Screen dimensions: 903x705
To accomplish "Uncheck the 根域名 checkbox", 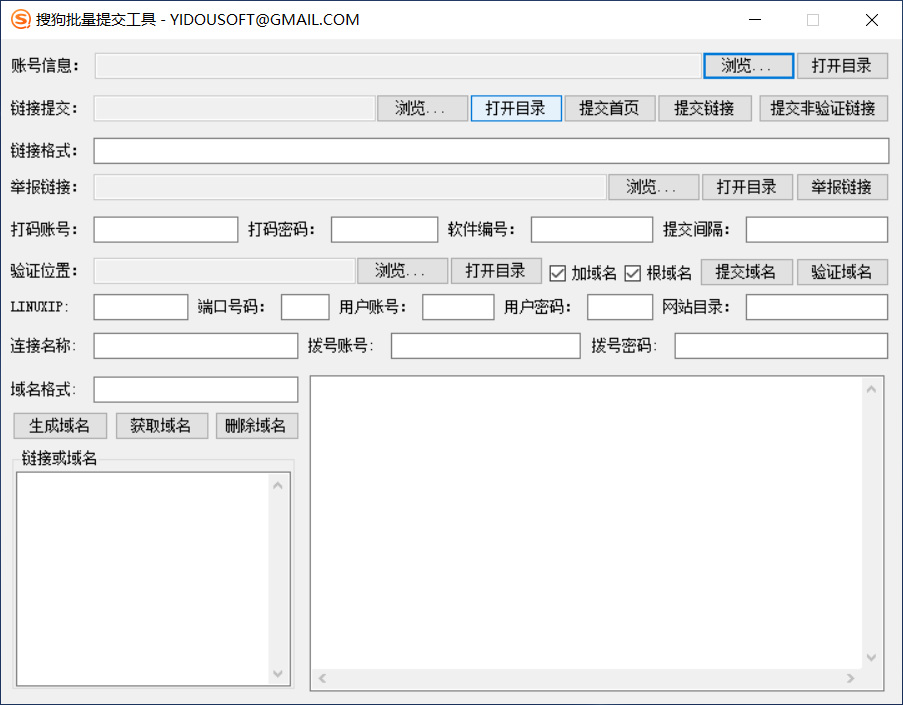I will click(x=632, y=273).
